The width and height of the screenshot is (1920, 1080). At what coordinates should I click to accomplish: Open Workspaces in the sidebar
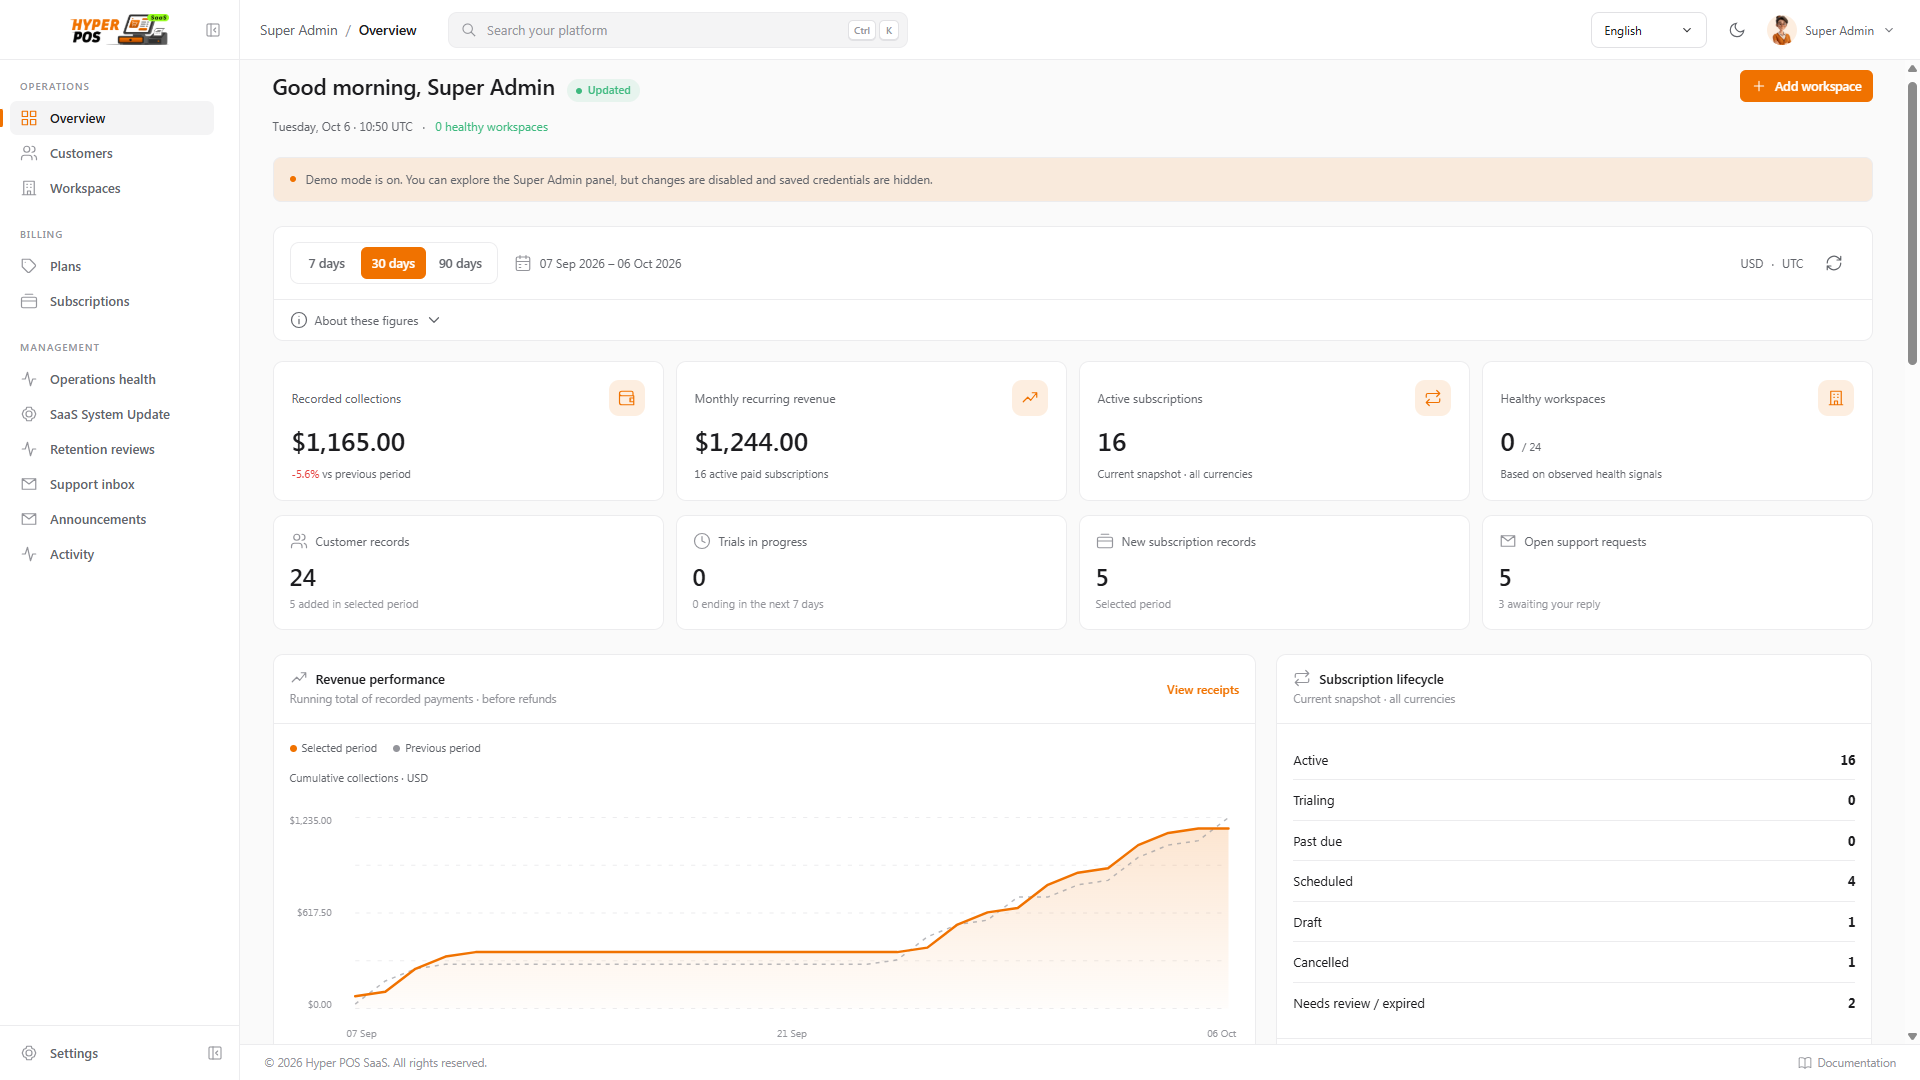112,188
